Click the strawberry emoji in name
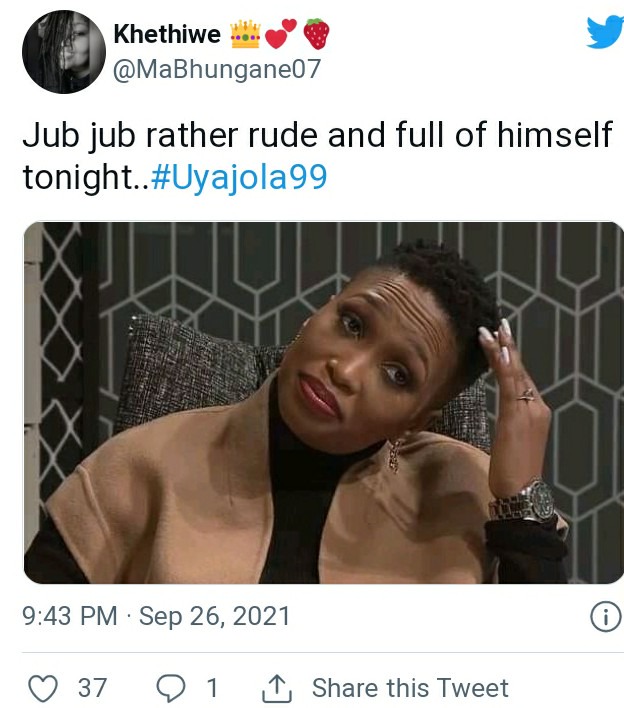 click(x=316, y=34)
